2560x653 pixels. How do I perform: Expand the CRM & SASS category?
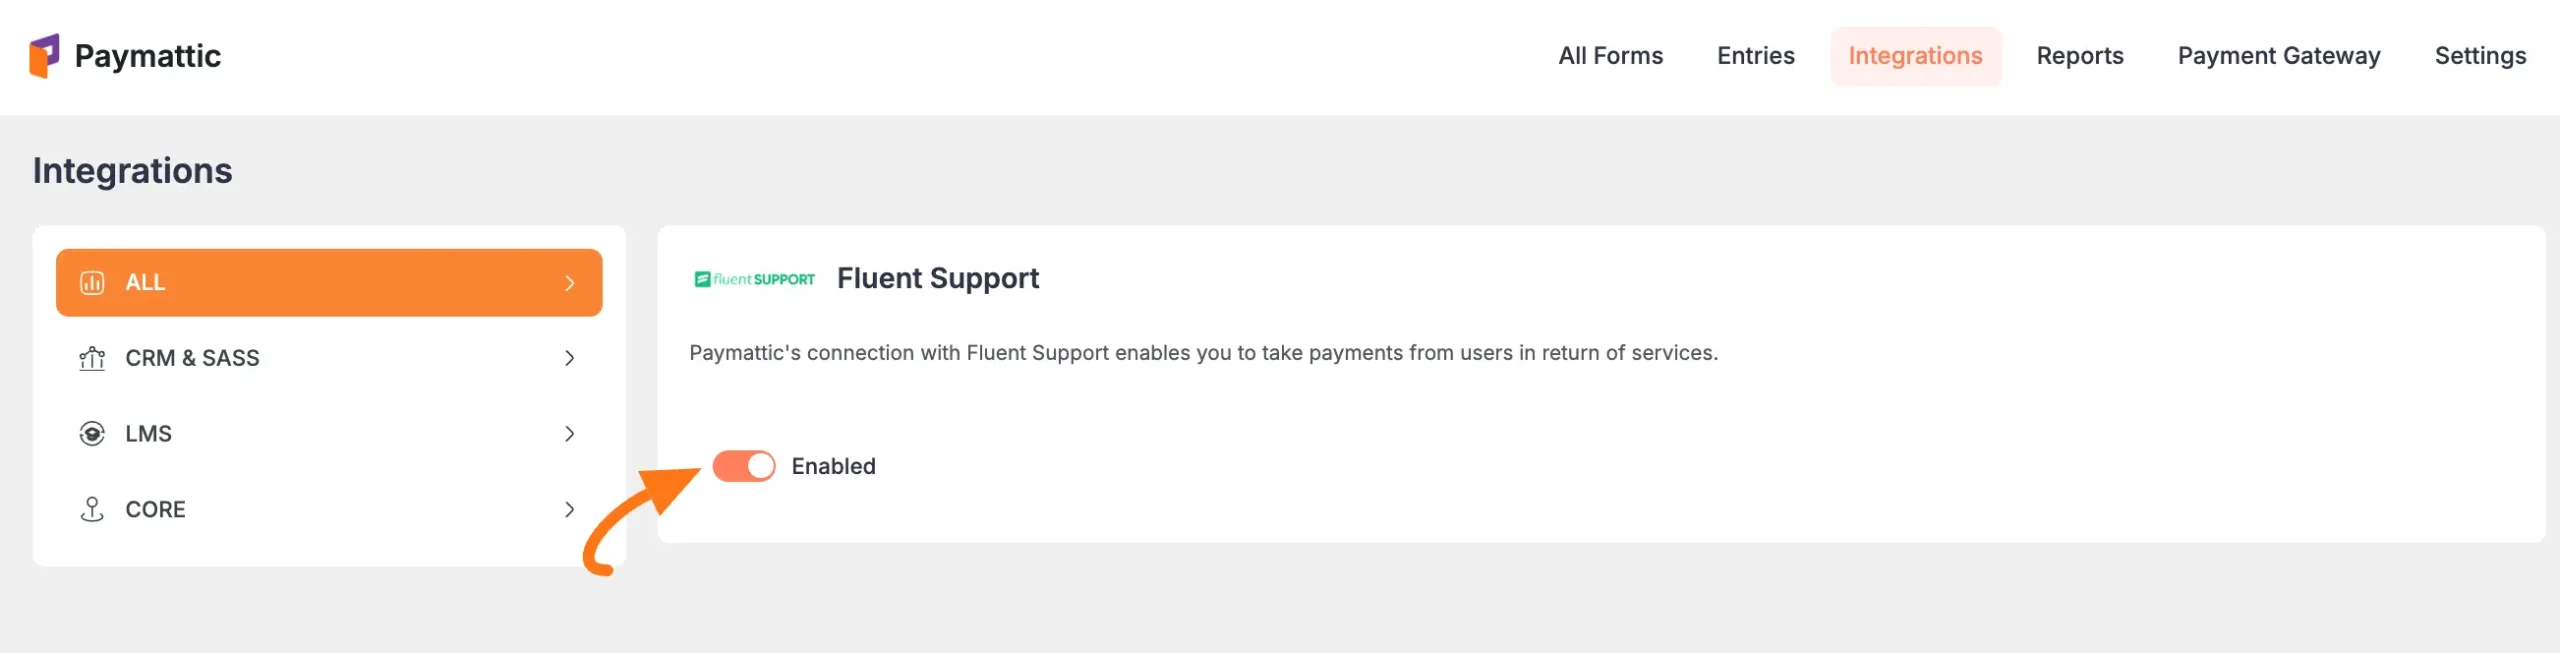(570, 358)
